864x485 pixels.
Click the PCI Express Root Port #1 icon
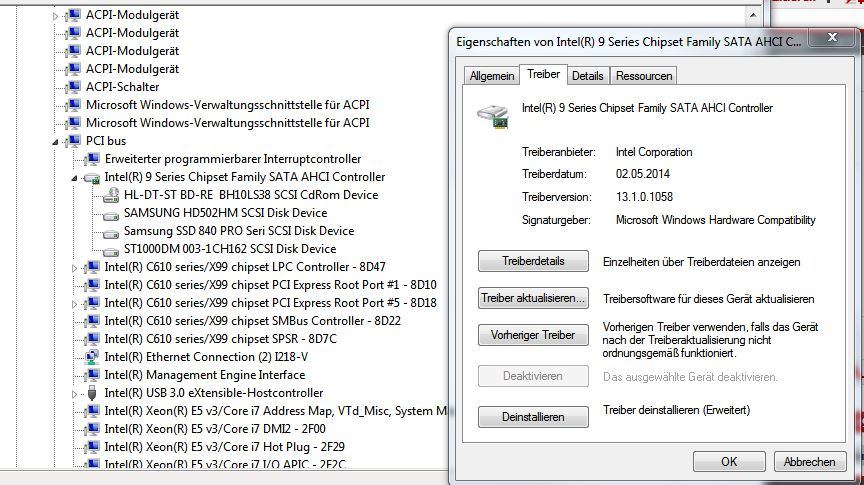93,285
